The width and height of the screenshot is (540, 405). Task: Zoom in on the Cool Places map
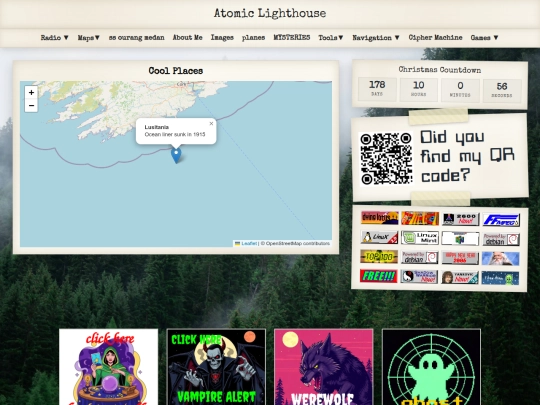point(31,92)
